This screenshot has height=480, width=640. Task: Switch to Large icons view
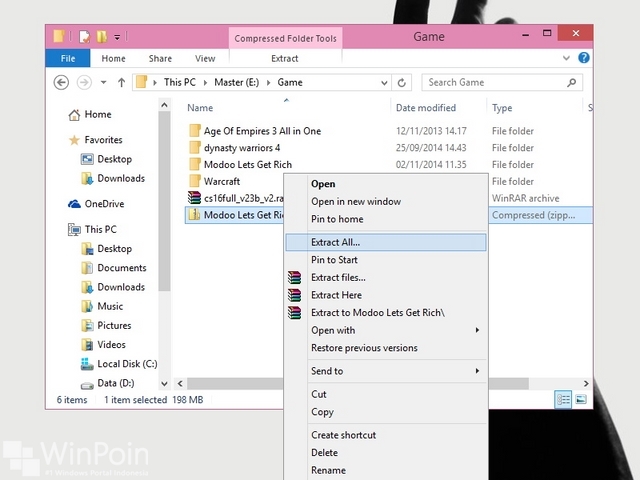(x=581, y=399)
